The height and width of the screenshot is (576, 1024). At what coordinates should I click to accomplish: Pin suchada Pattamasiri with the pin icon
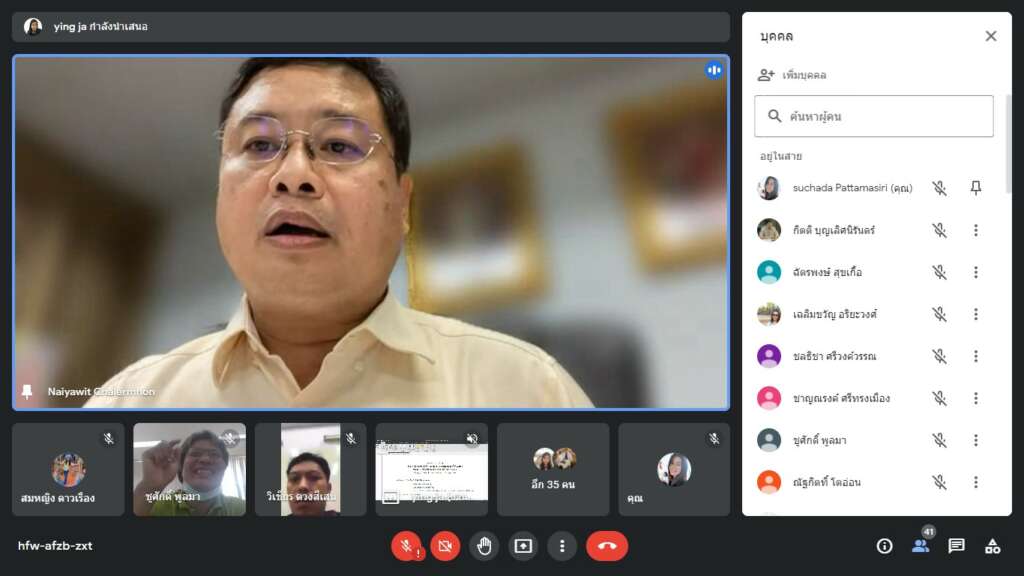coord(976,188)
